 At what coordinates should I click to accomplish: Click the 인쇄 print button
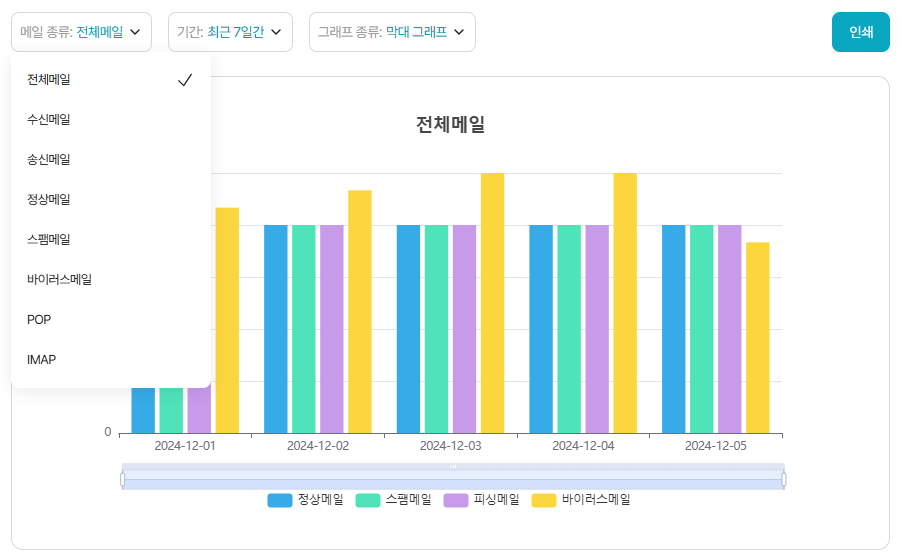(x=860, y=32)
